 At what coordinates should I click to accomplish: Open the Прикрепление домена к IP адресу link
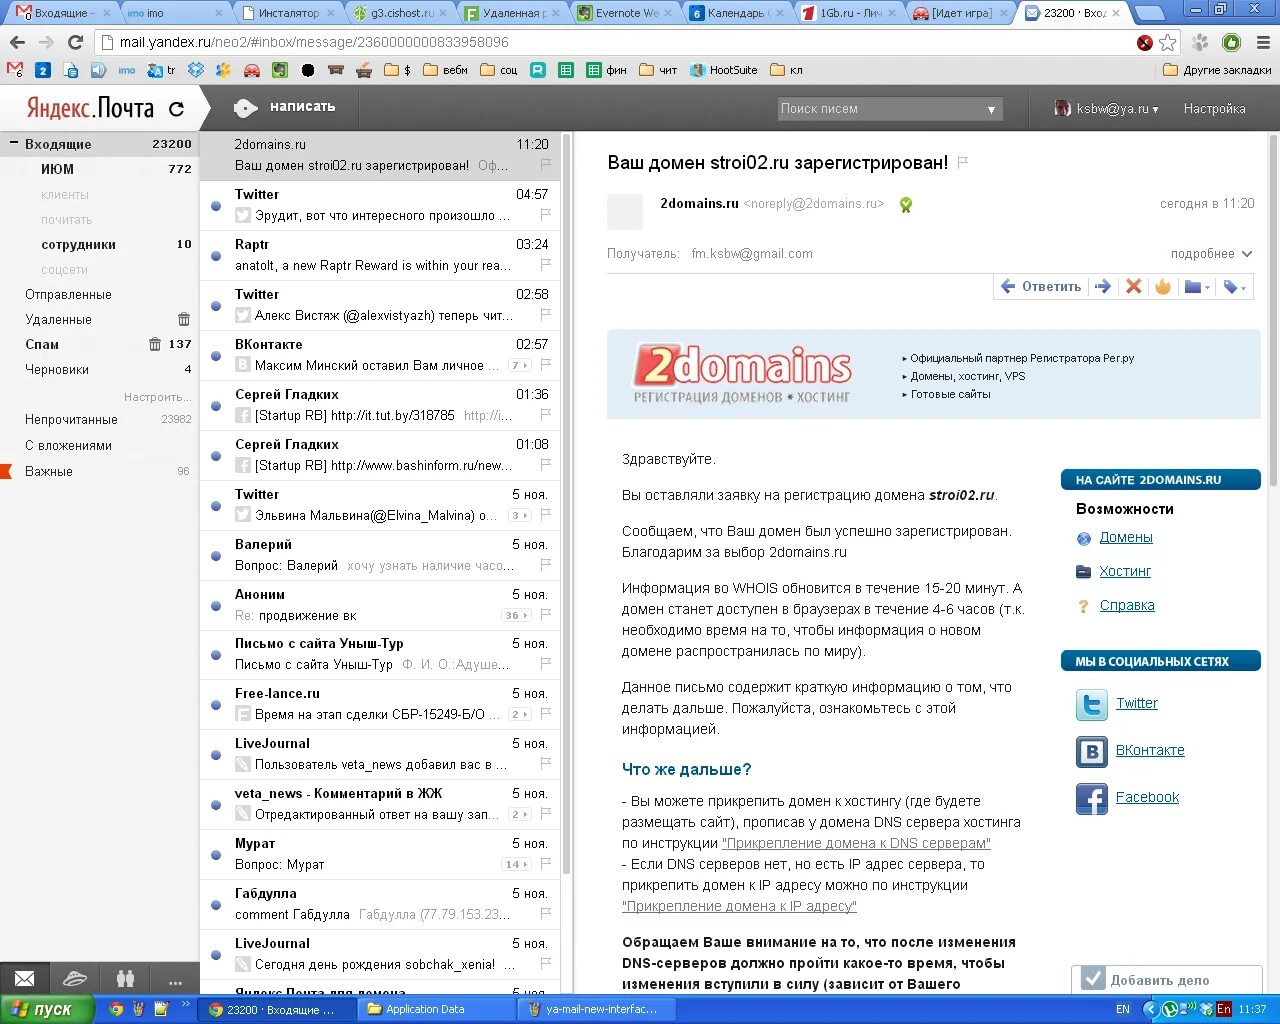[x=739, y=906]
